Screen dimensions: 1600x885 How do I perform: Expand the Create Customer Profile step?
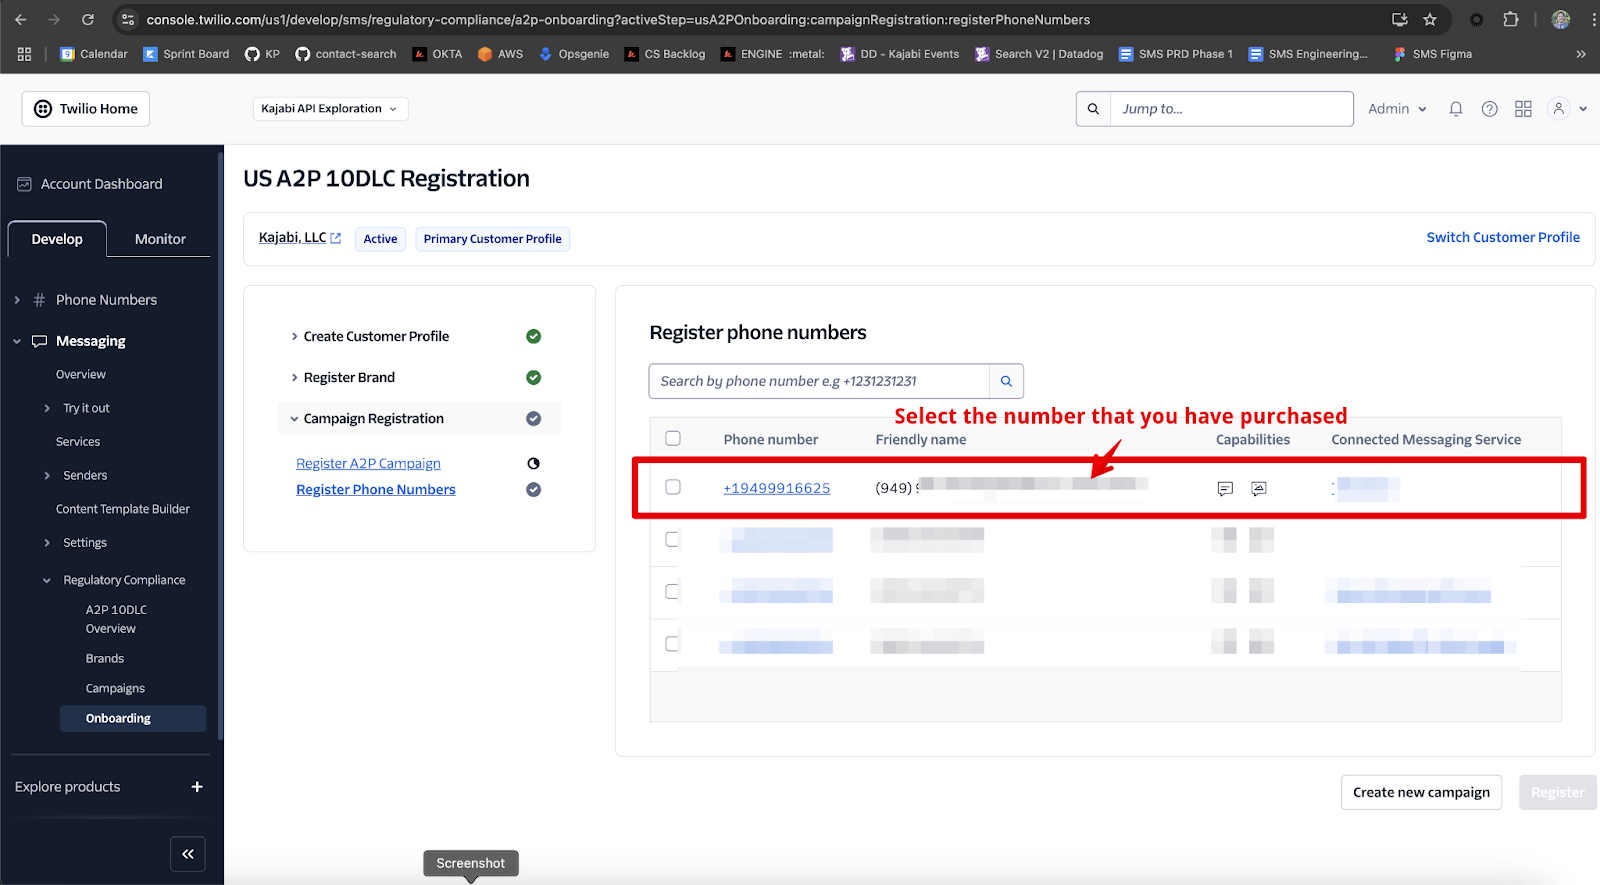[294, 337]
